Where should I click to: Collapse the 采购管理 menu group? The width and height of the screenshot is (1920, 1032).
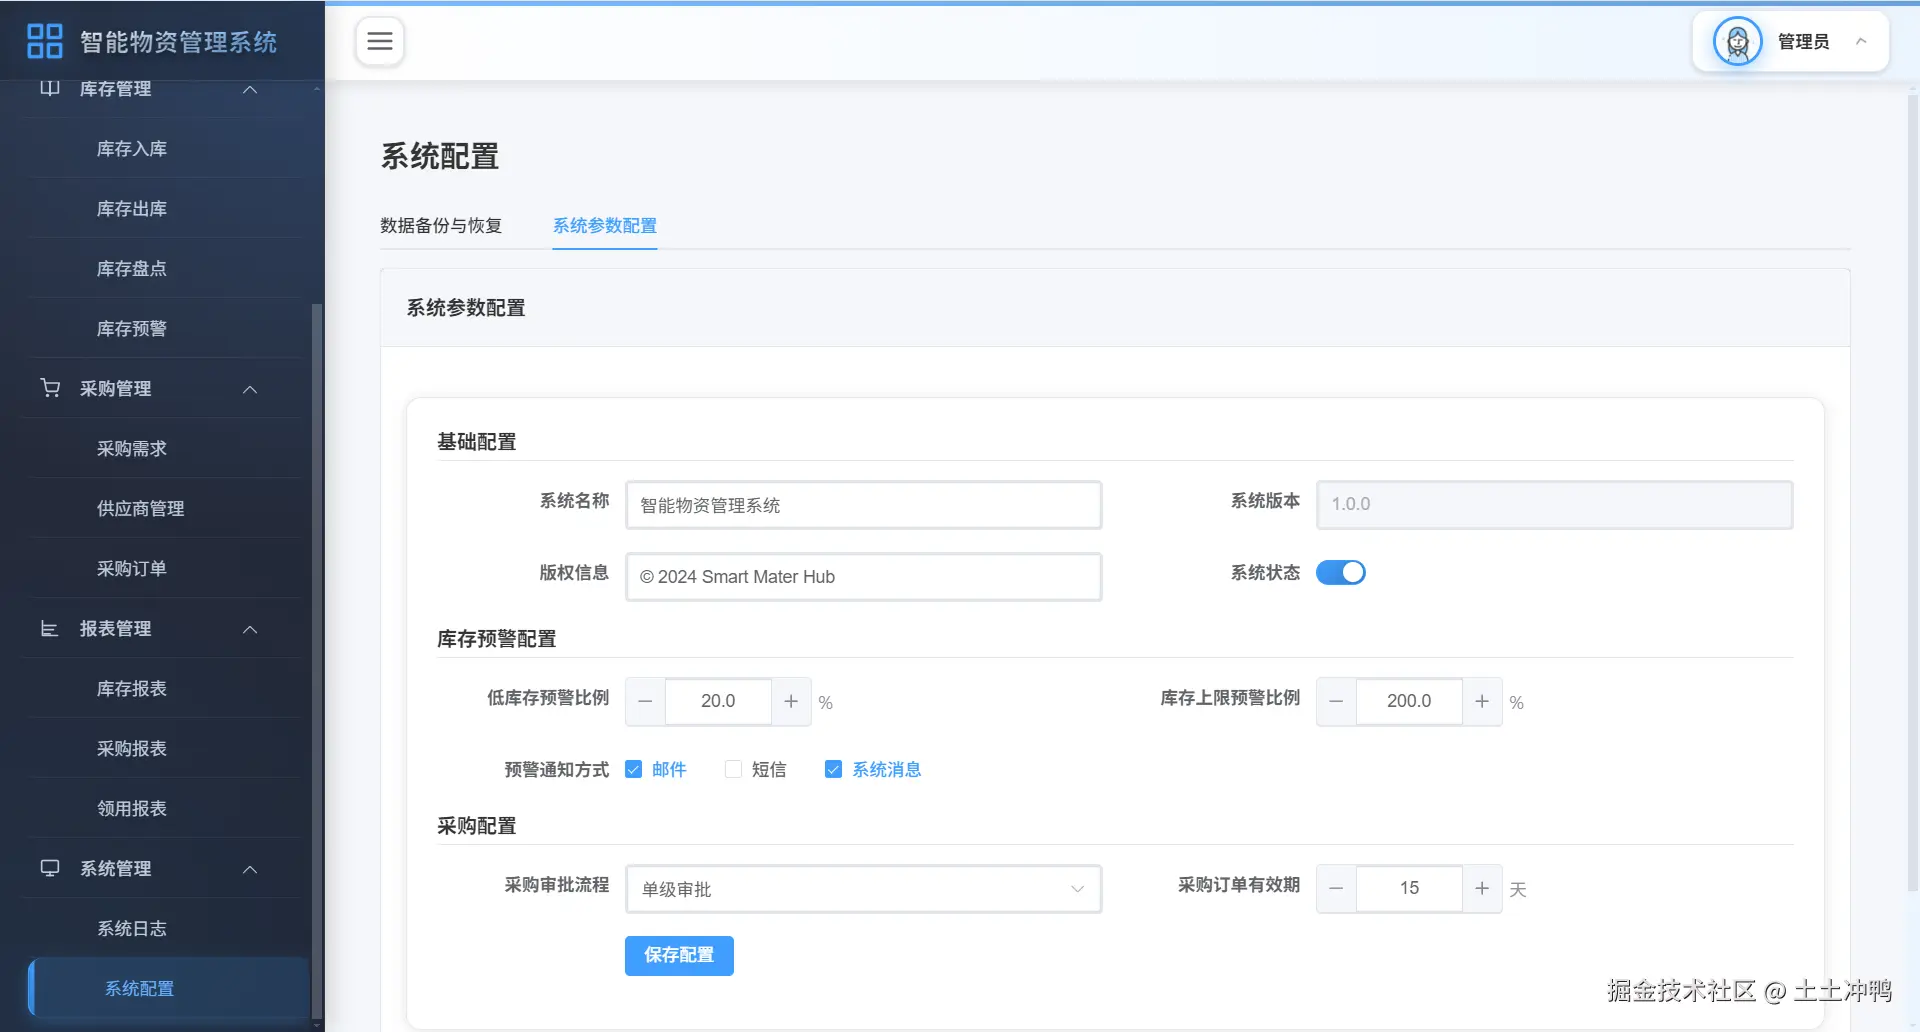(250, 389)
